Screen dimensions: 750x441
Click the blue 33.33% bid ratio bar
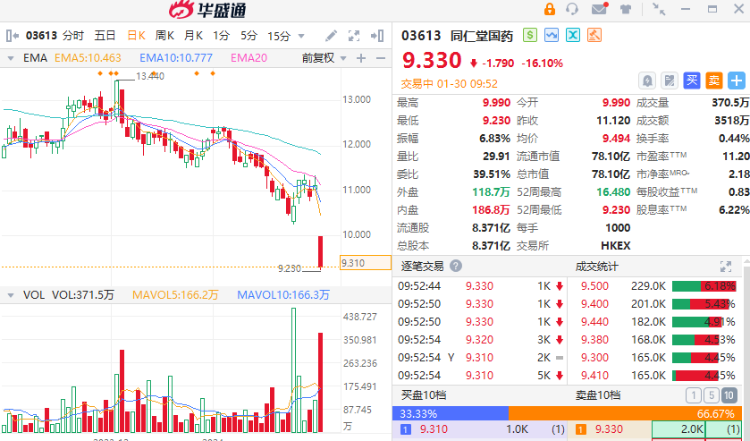click(x=450, y=413)
